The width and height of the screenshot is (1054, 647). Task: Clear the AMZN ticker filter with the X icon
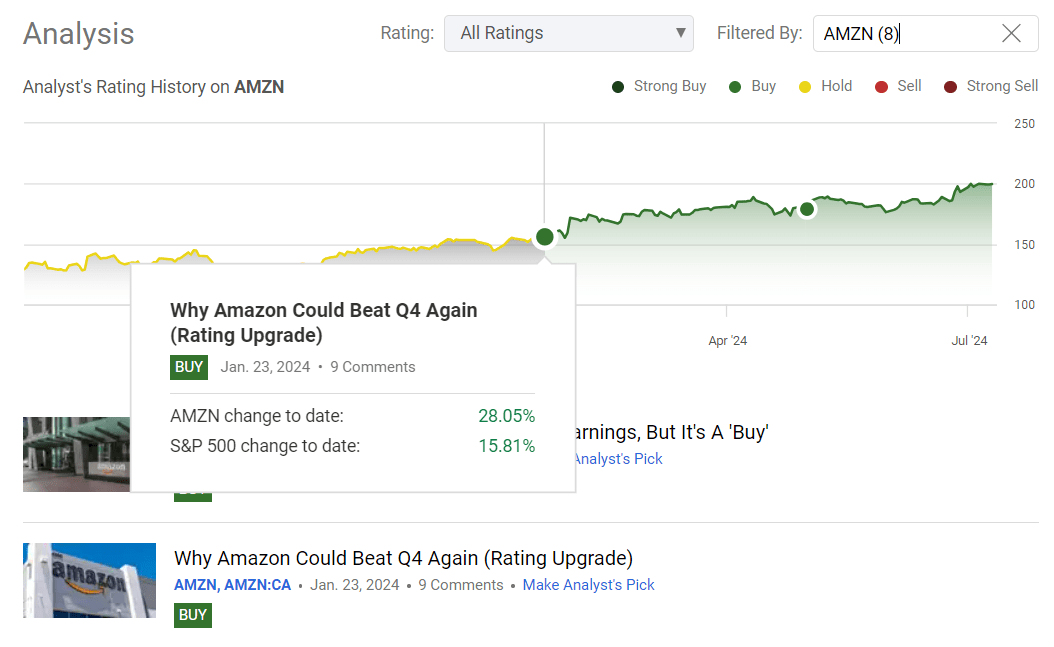coord(1011,33)
